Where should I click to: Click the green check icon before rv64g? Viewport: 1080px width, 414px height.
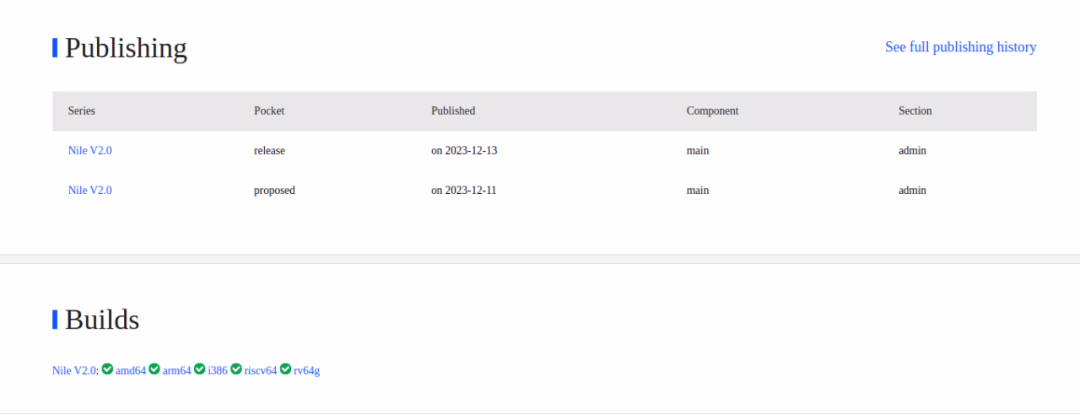[285, 369]
